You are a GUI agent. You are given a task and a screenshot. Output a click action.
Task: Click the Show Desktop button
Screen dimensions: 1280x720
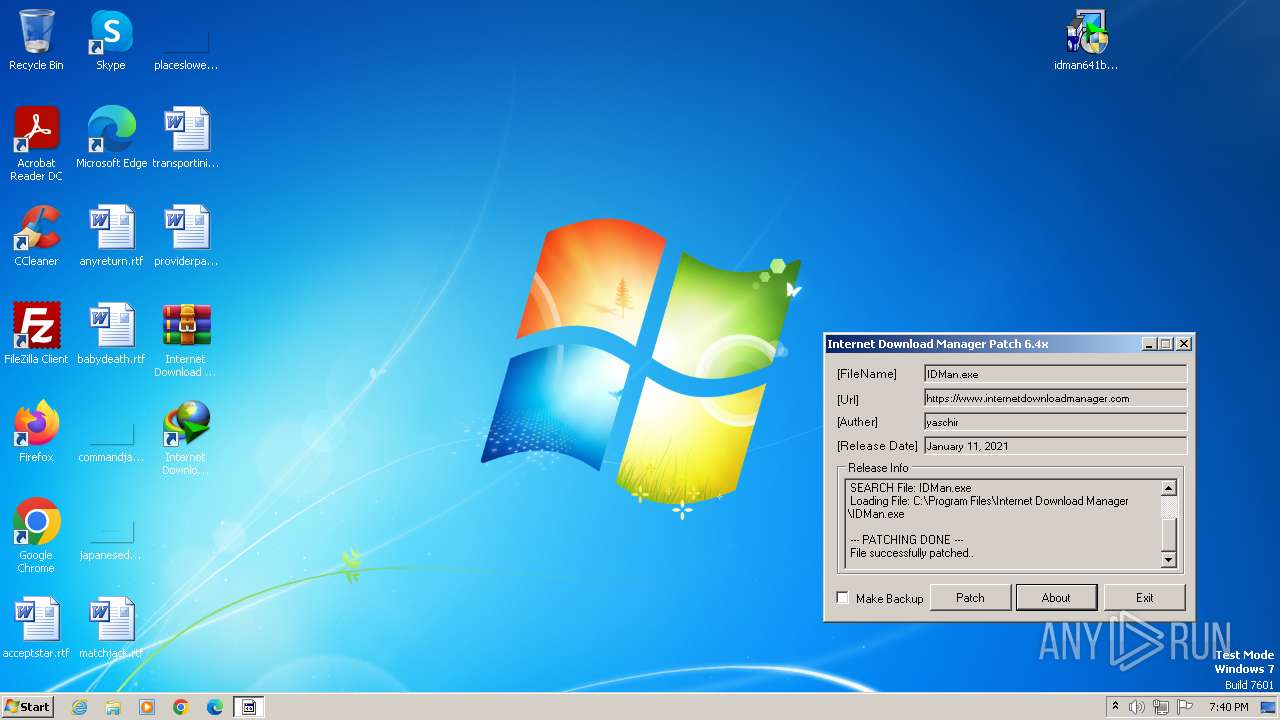[1268, 707]
